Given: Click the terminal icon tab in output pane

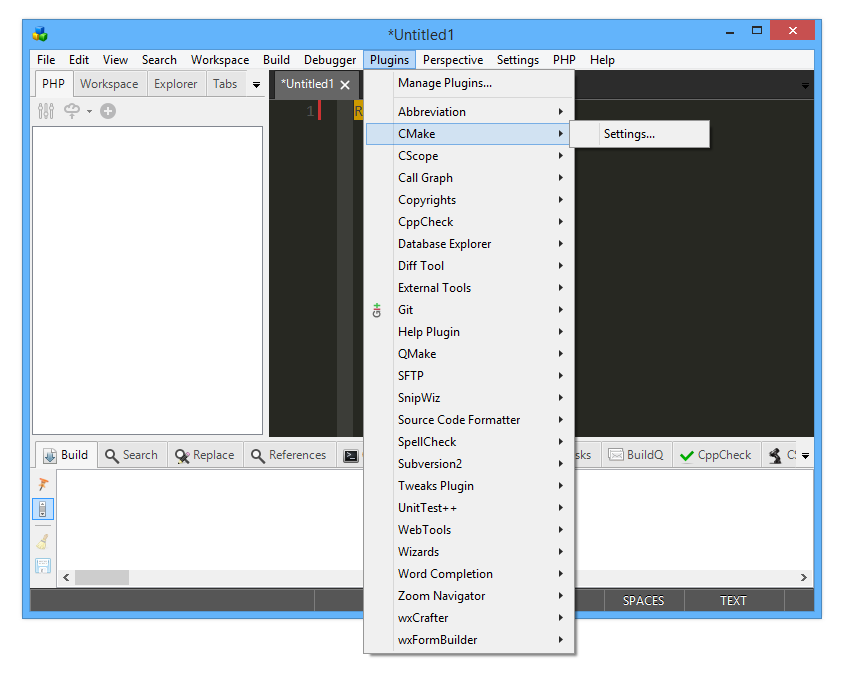Looking at the screenshot, I should (x=351, y=455).
